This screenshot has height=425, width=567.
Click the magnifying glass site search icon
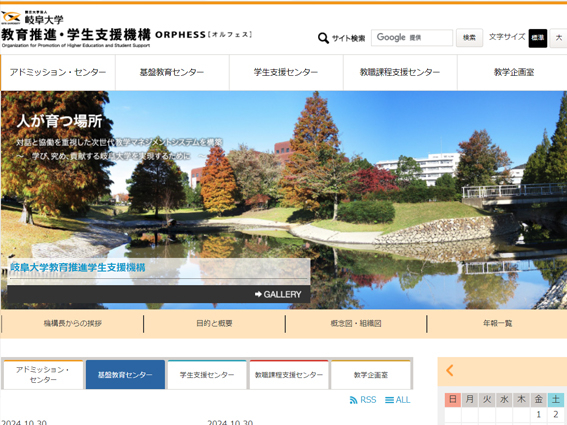323,38
